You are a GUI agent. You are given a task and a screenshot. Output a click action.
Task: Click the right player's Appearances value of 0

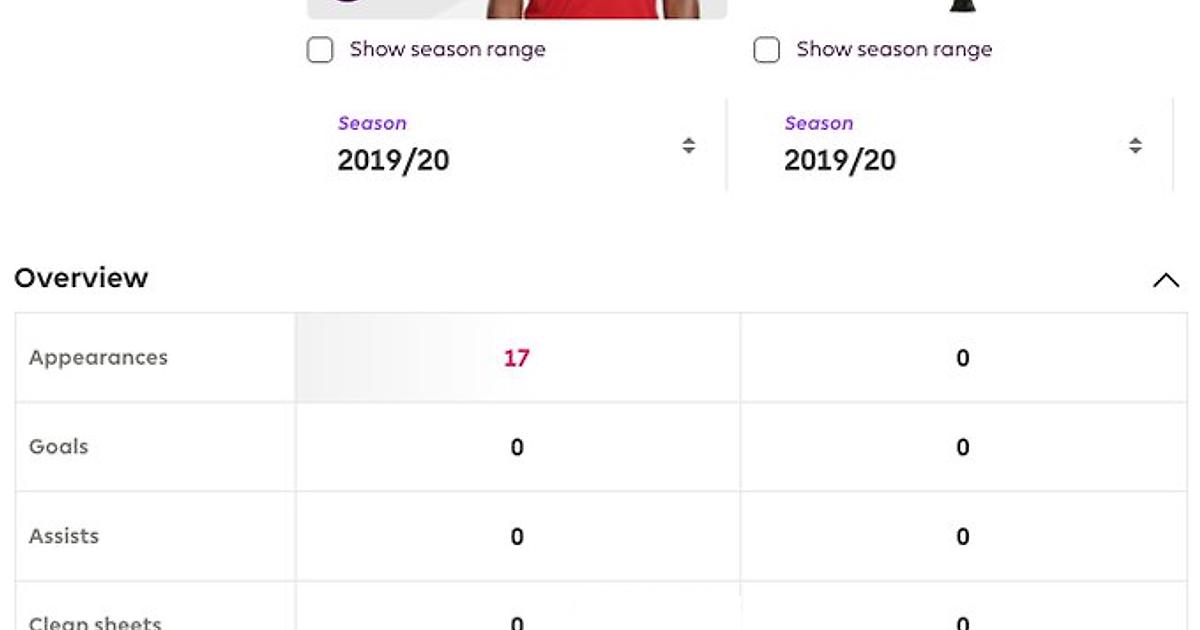962,358
